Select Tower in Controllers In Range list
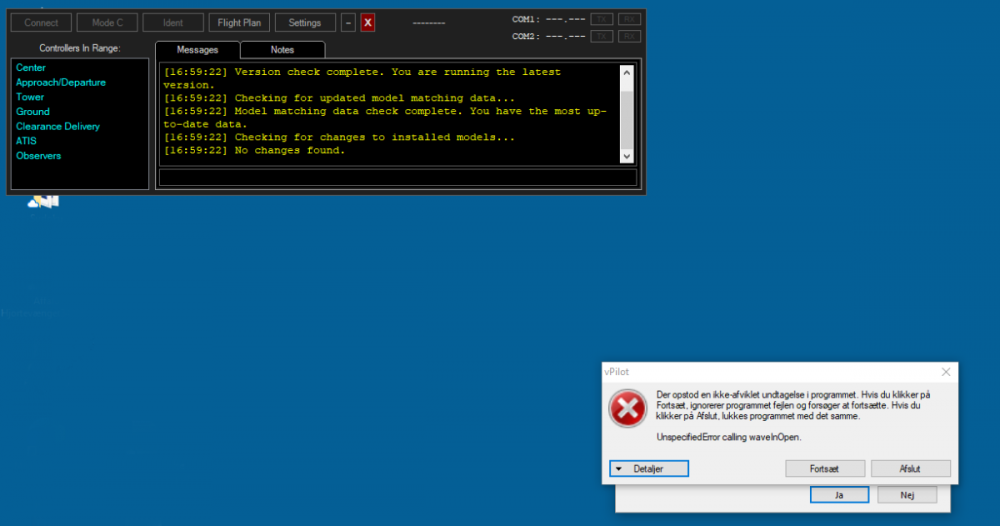Viewport: 1000px width, 526px height. pos(30,97)
